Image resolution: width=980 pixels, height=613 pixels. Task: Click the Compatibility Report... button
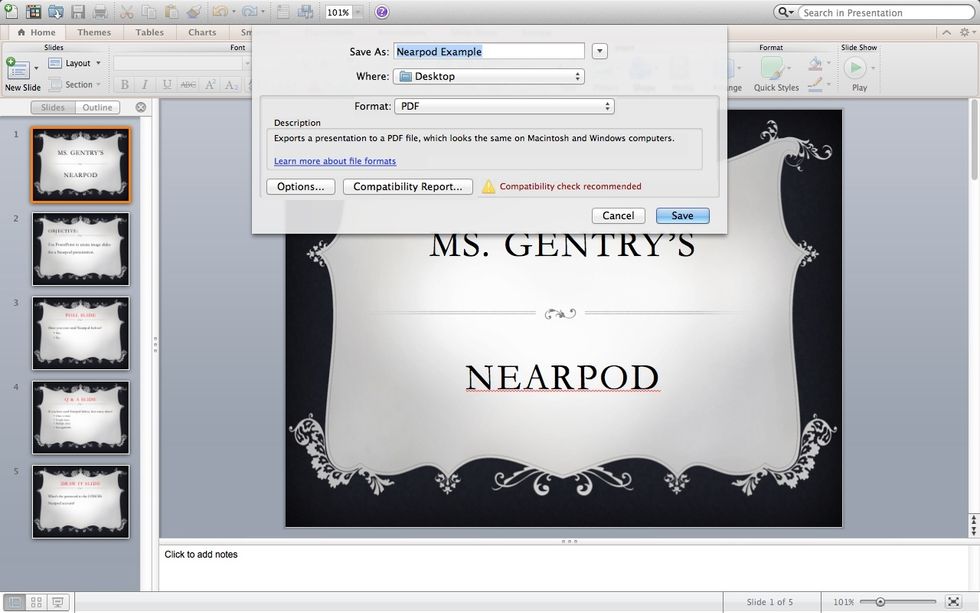pyautogui.click(x=408, y=186)
